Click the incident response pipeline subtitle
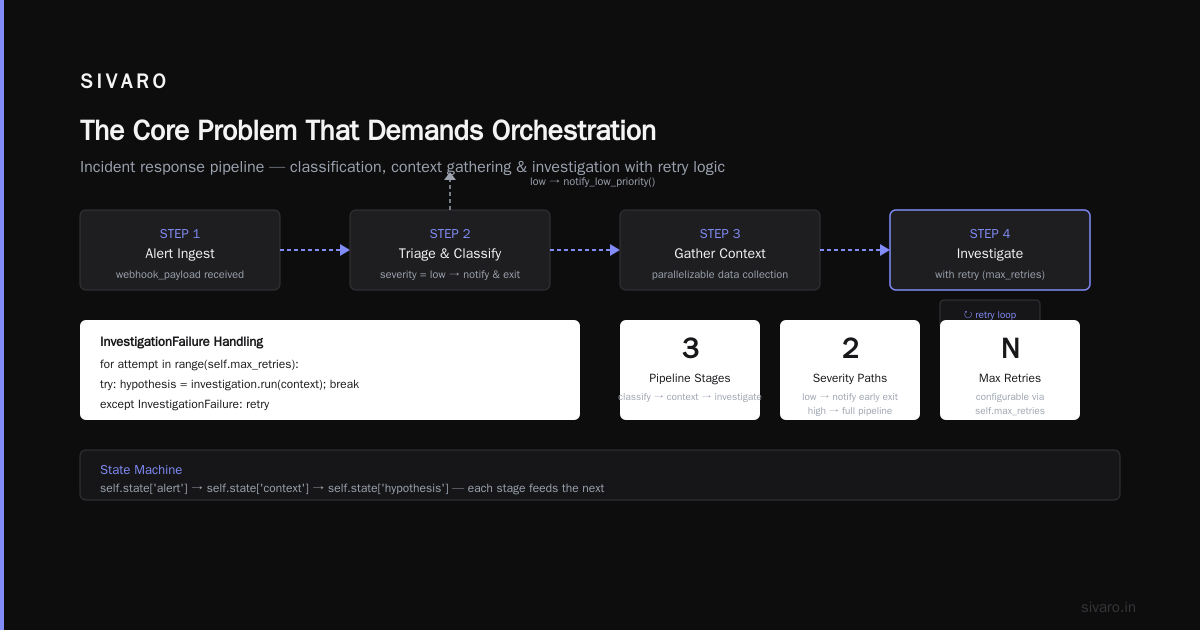The width and height of the screenshot is (1200, 630). pyautogui.click(x=402, y=167)
